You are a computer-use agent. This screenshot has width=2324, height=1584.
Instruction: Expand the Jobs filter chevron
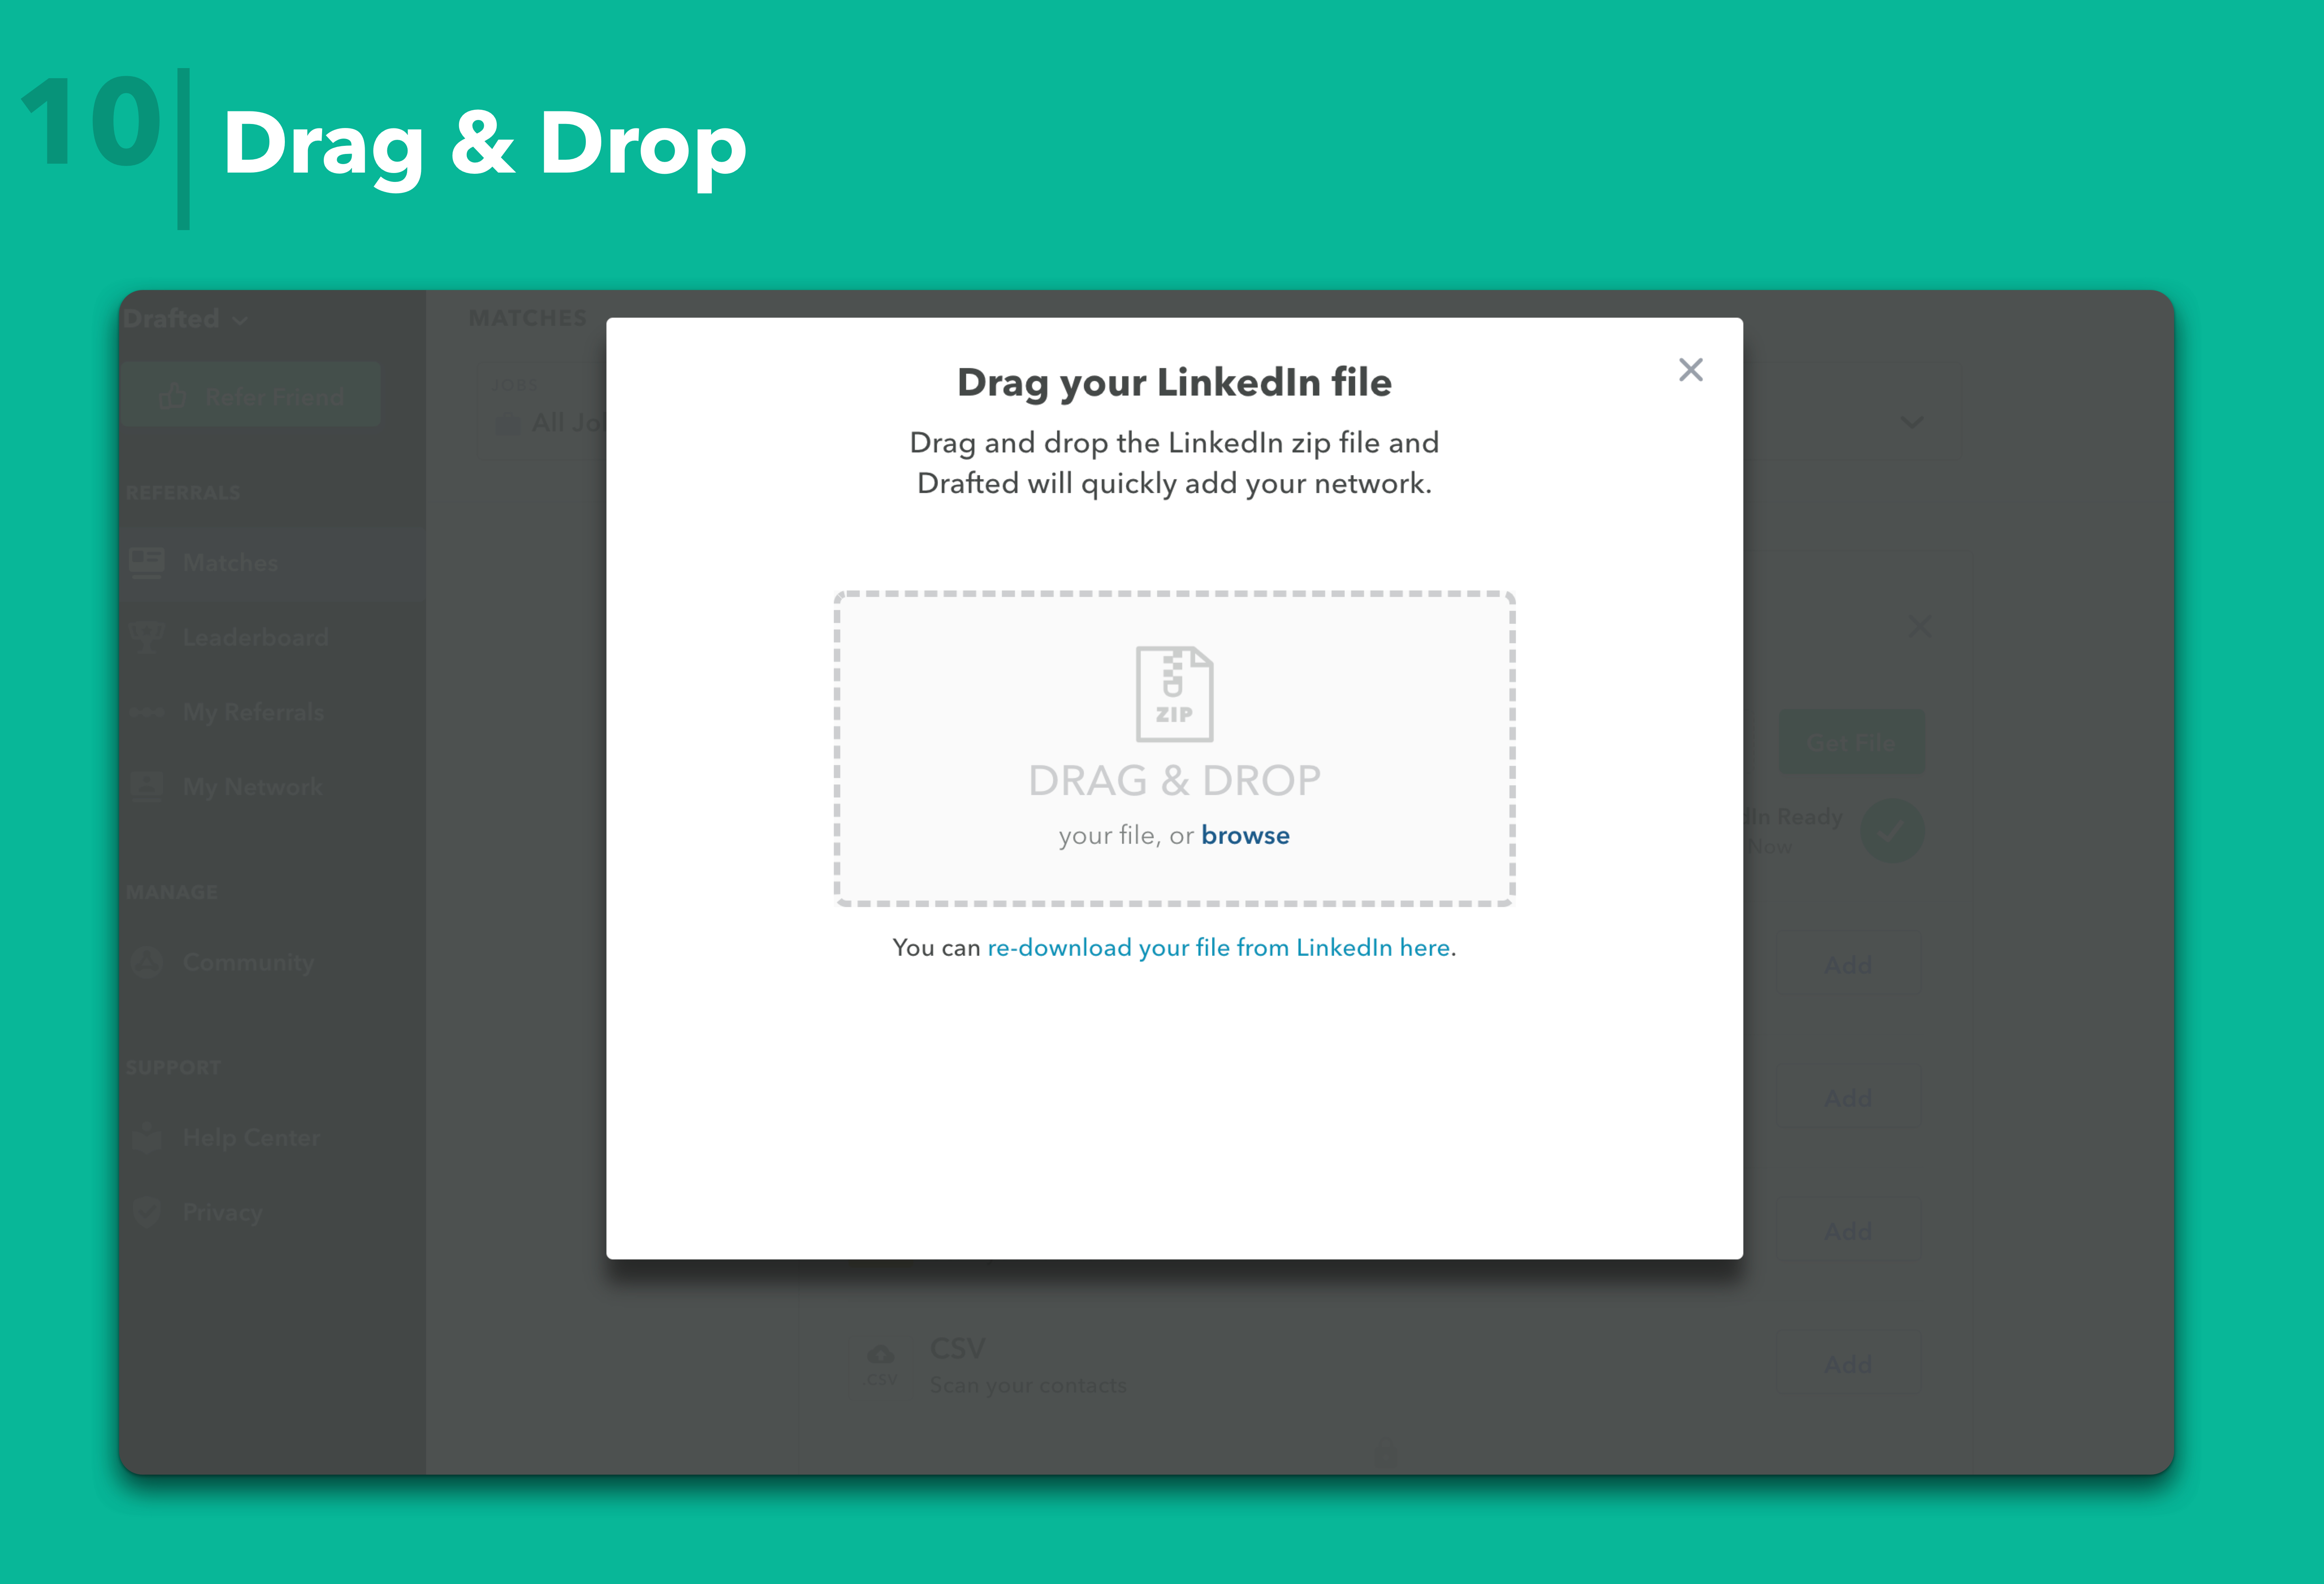click(1911, 423)
